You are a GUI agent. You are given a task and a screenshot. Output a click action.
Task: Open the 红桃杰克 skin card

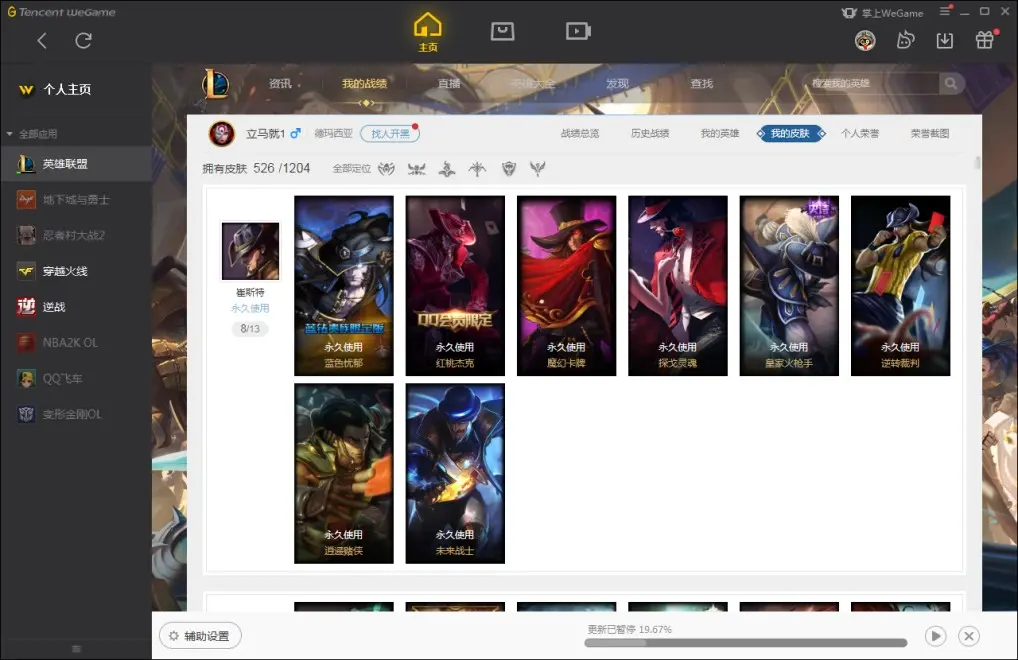455,286
